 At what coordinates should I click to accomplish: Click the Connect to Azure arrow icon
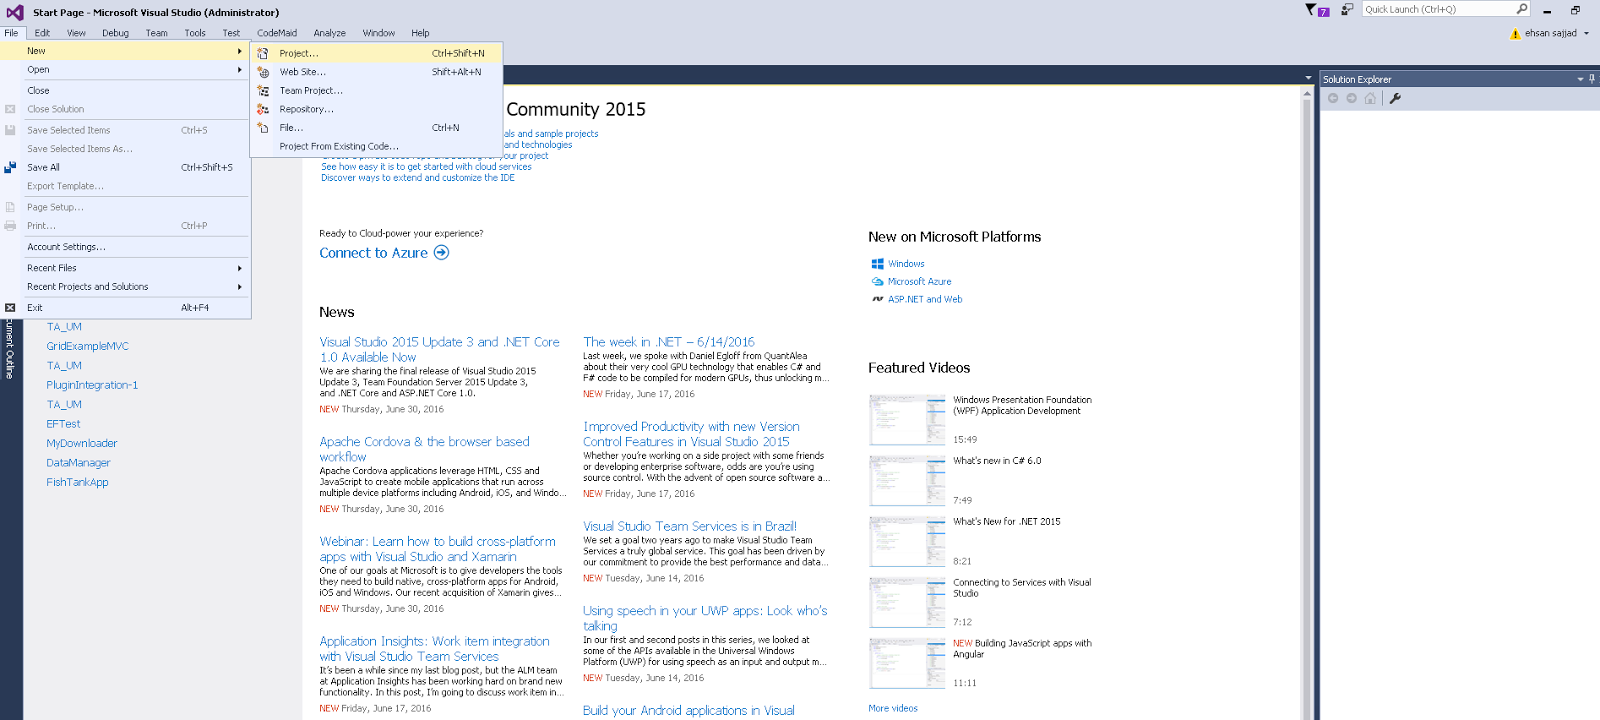(441, 253)
